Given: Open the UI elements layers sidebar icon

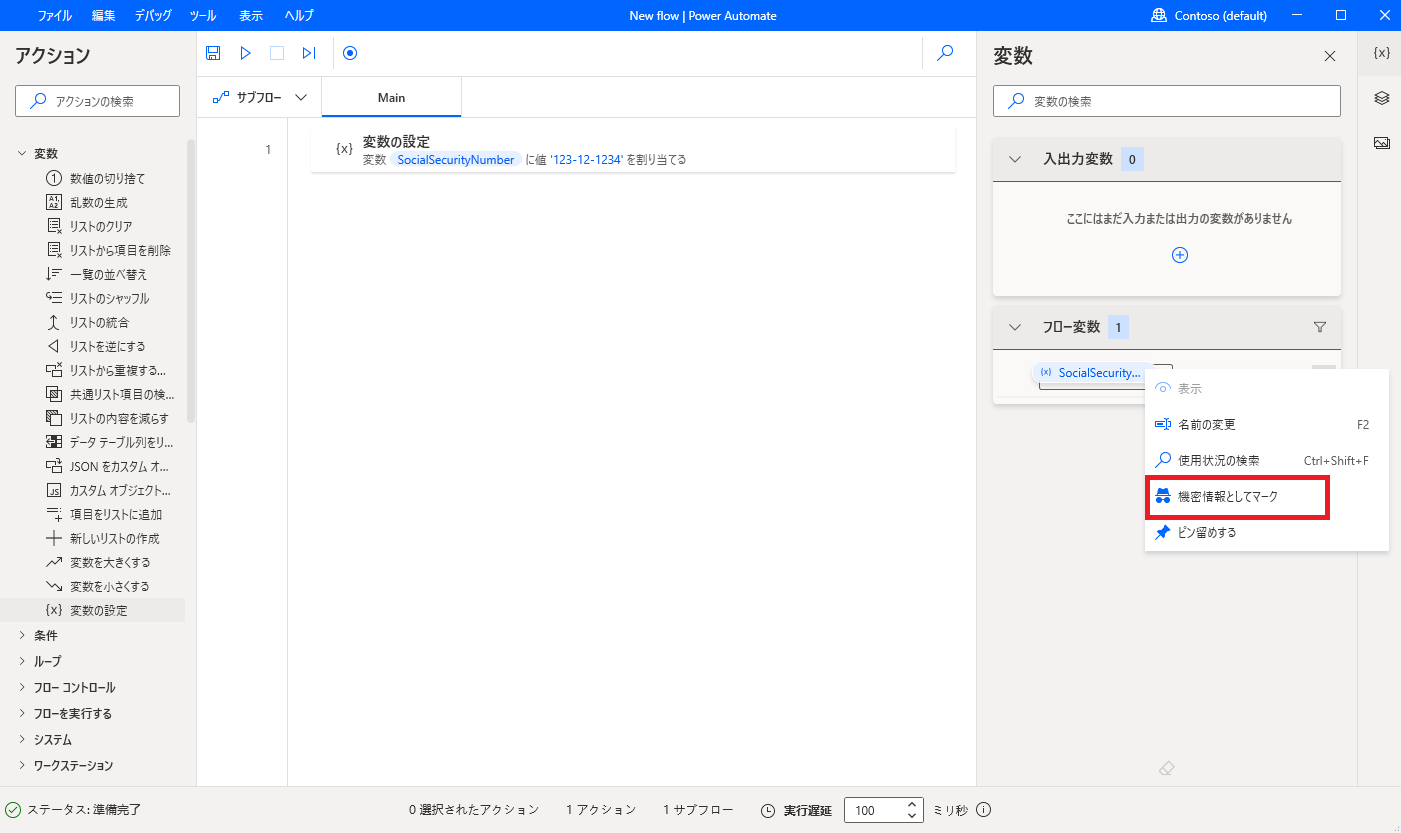Looking at the screenshot, I should click(1381, 98).
